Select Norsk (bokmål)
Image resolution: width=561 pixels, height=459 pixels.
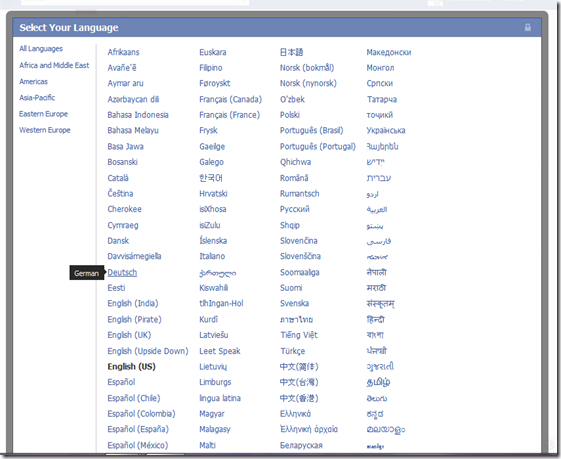307,68
